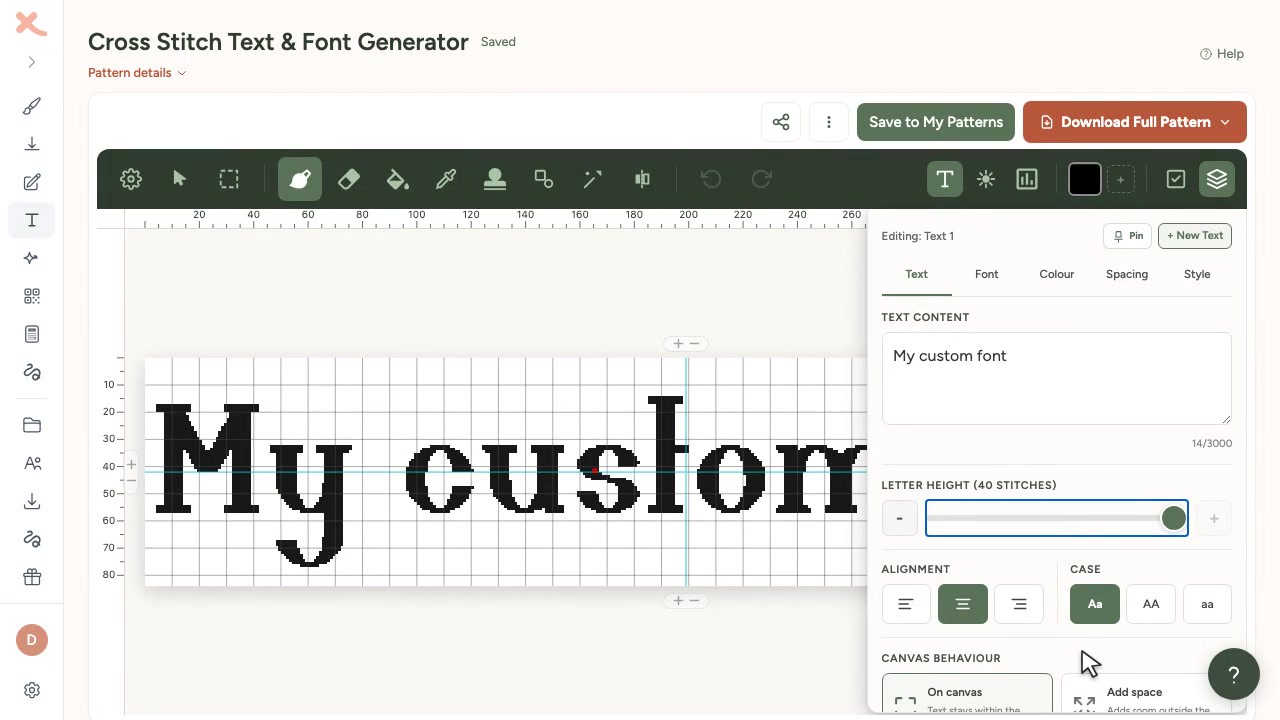Open the gift icon in left sidebar

tap(32, 577)
